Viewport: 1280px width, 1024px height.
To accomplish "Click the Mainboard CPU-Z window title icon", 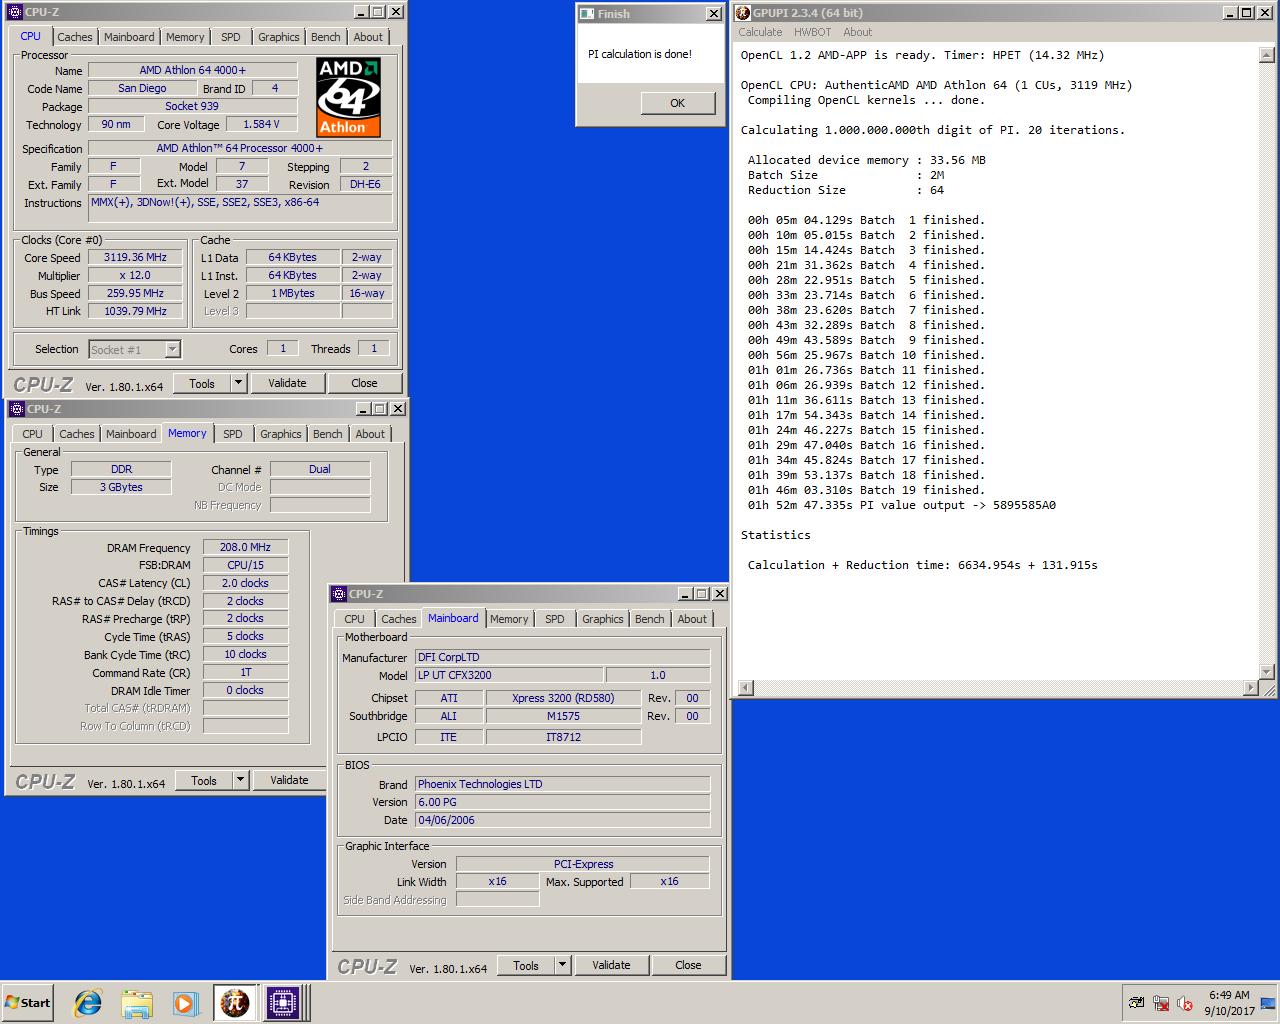I will click(339, 594).
